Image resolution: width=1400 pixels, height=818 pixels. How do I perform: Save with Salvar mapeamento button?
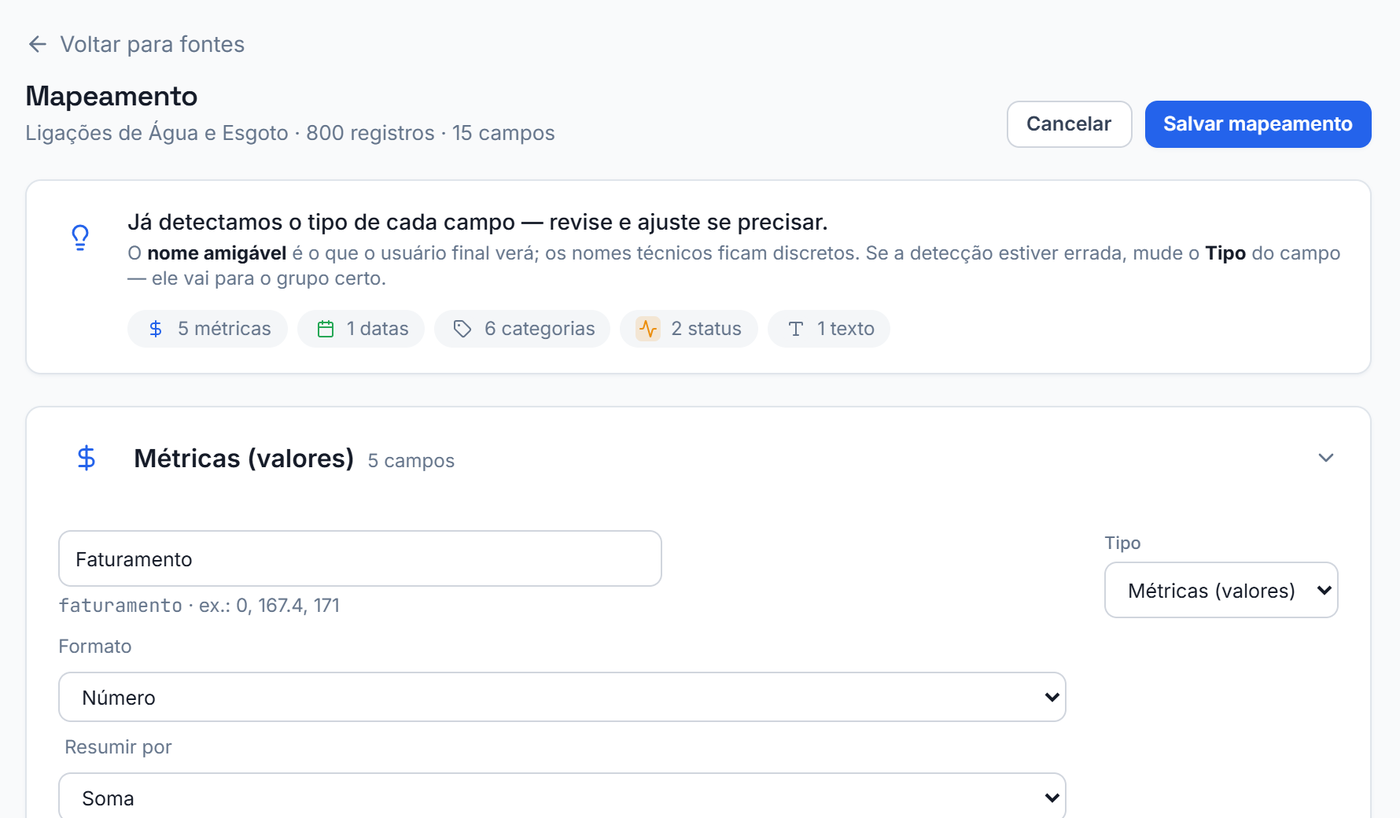point(1258,124)
